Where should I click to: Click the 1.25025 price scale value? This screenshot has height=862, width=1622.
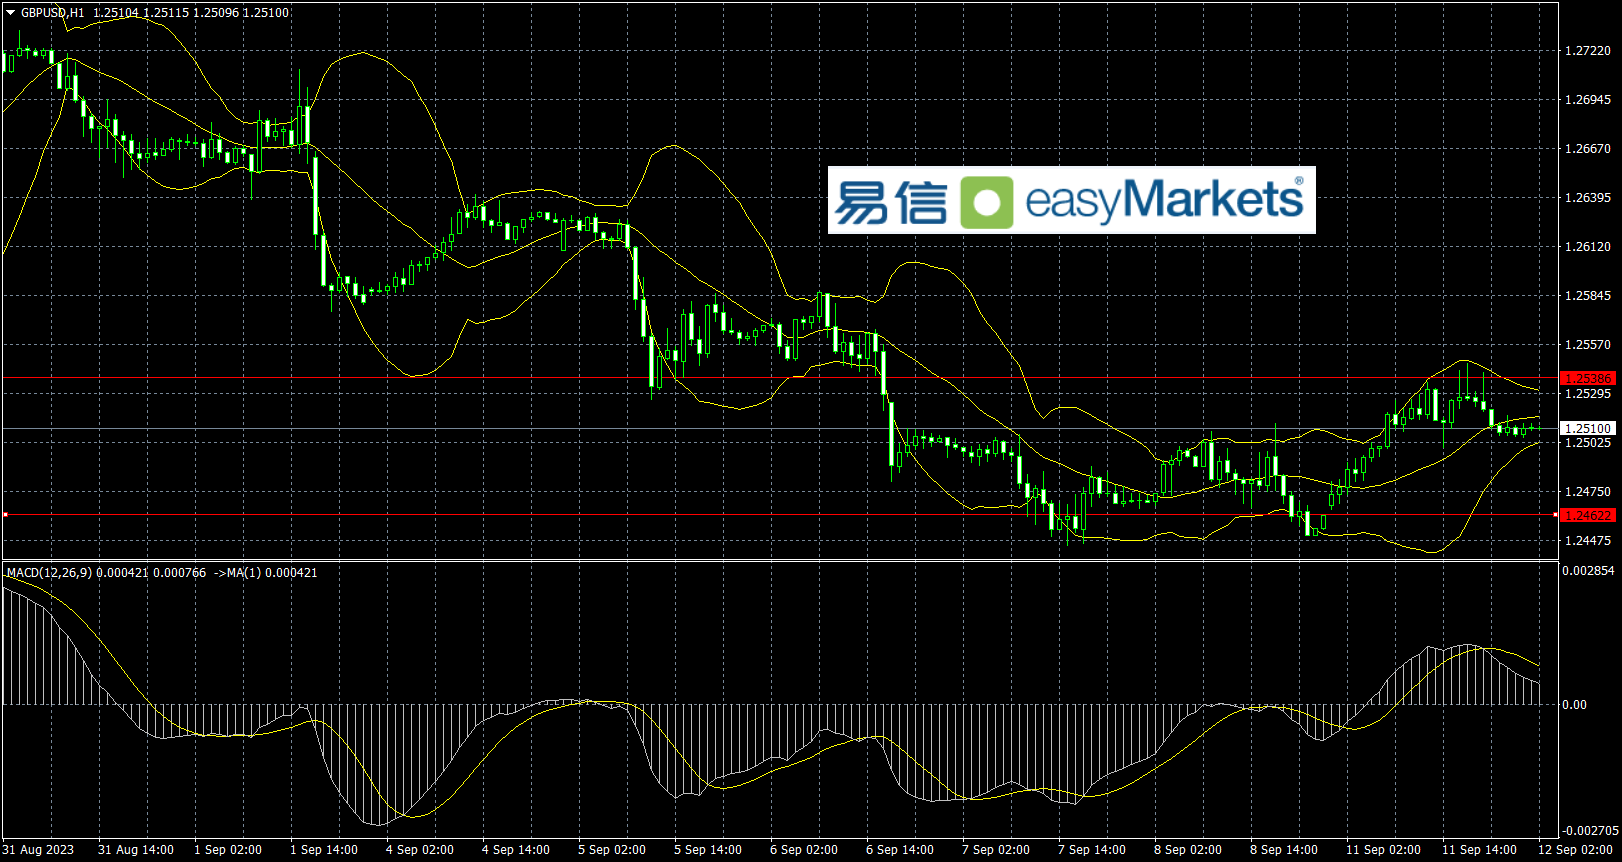pos(1588,443)
